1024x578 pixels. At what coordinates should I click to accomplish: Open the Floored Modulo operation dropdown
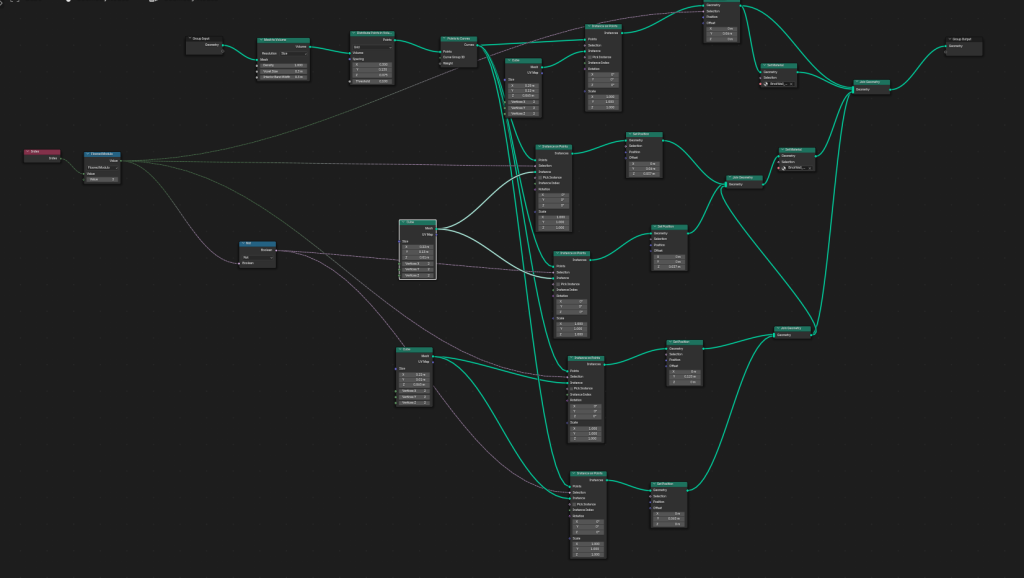click(x=103, y=167)
